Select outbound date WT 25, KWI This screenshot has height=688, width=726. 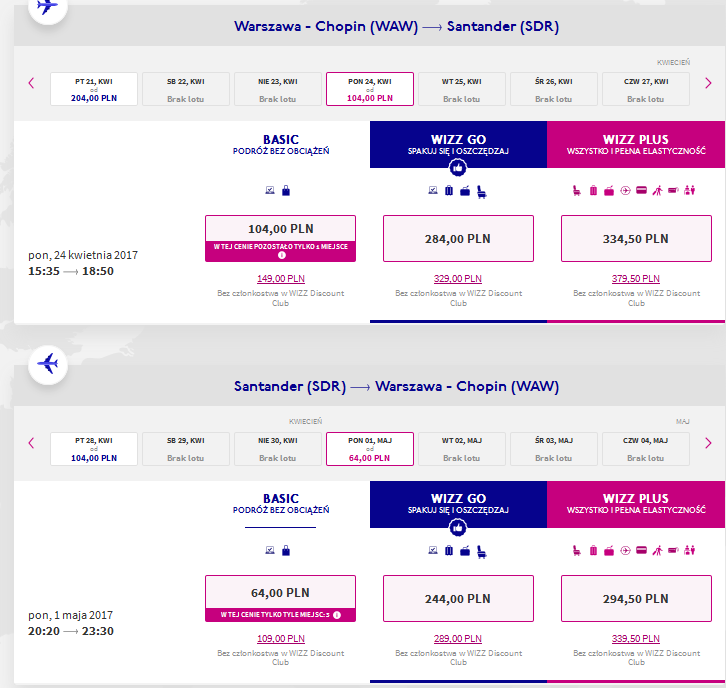coord(462,89)
